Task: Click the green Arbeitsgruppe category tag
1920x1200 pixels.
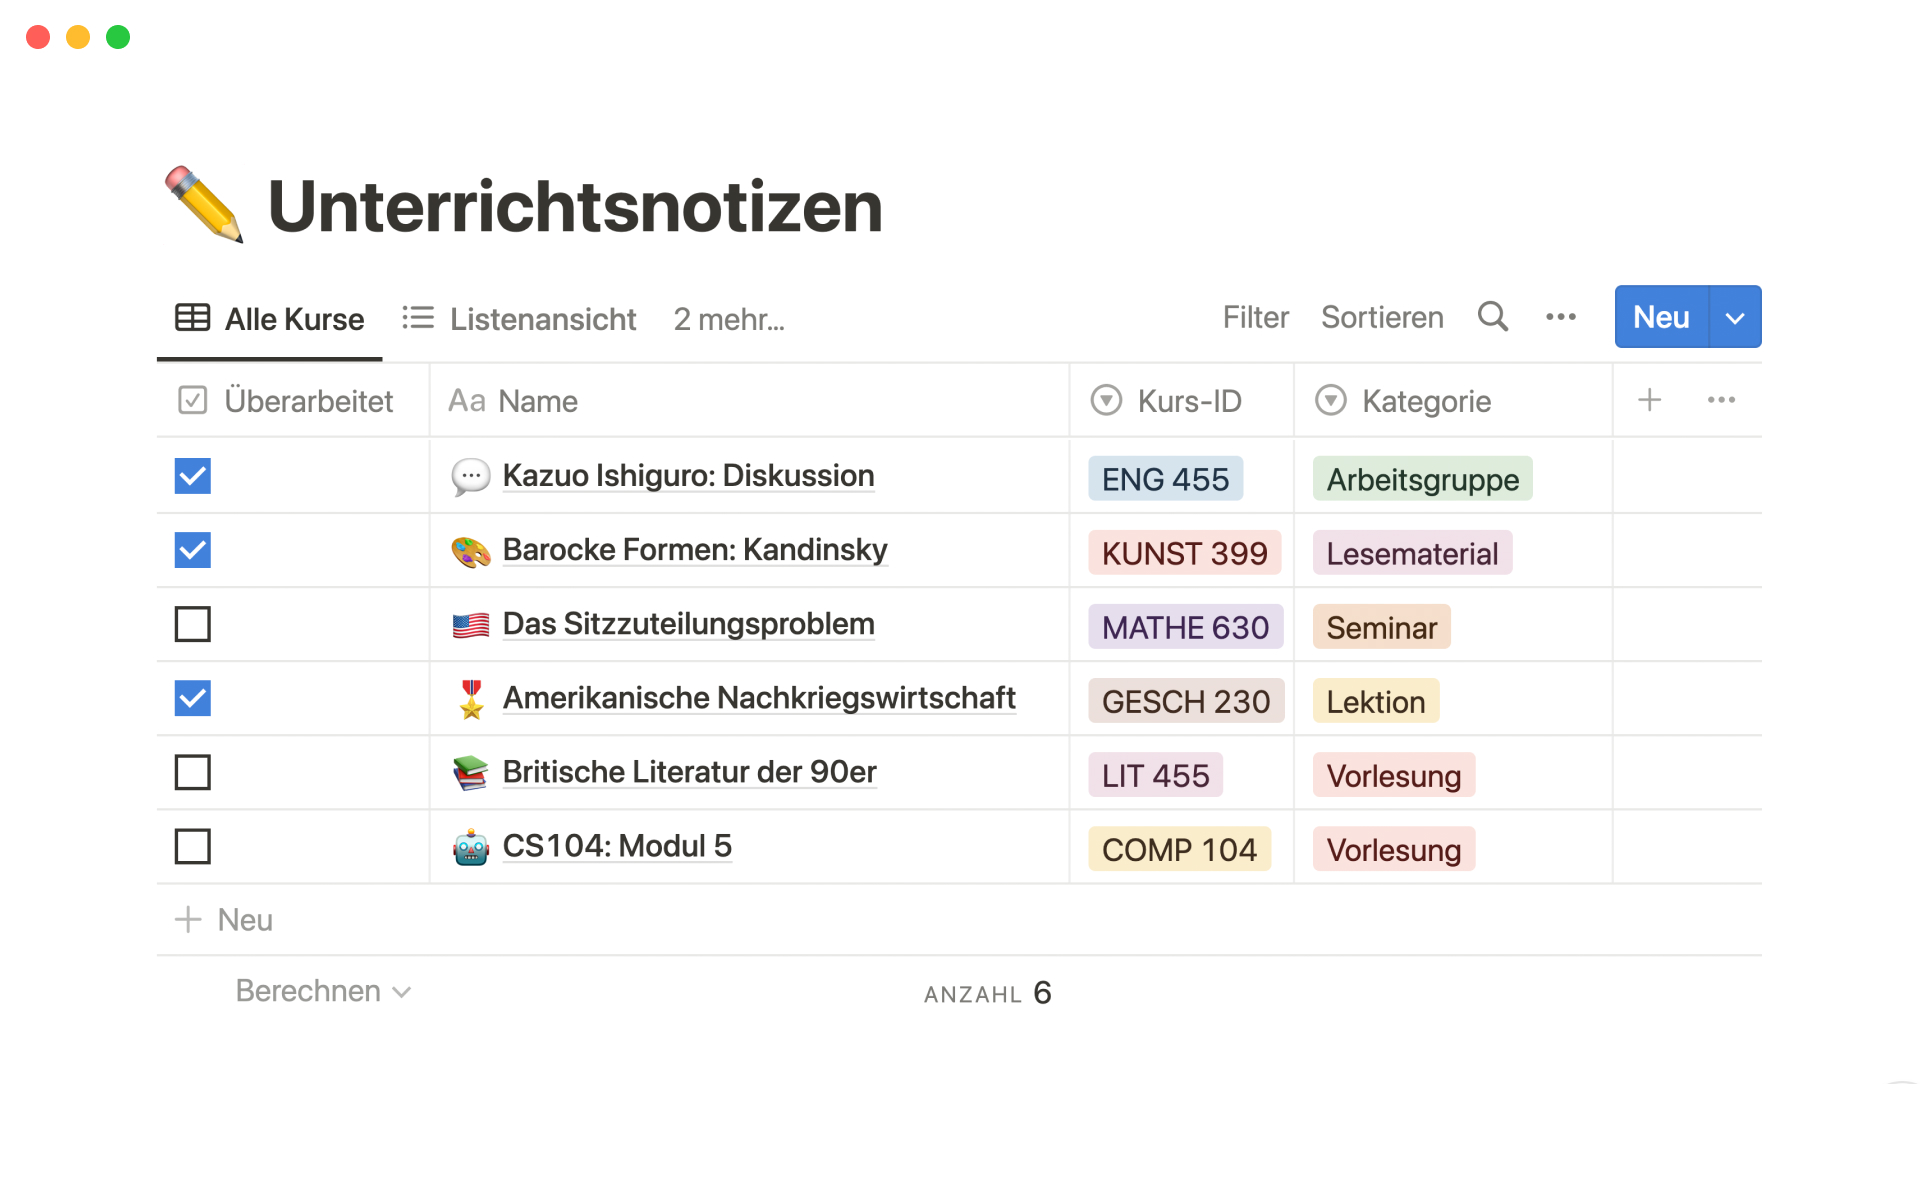Action: tap(1422, 480)
